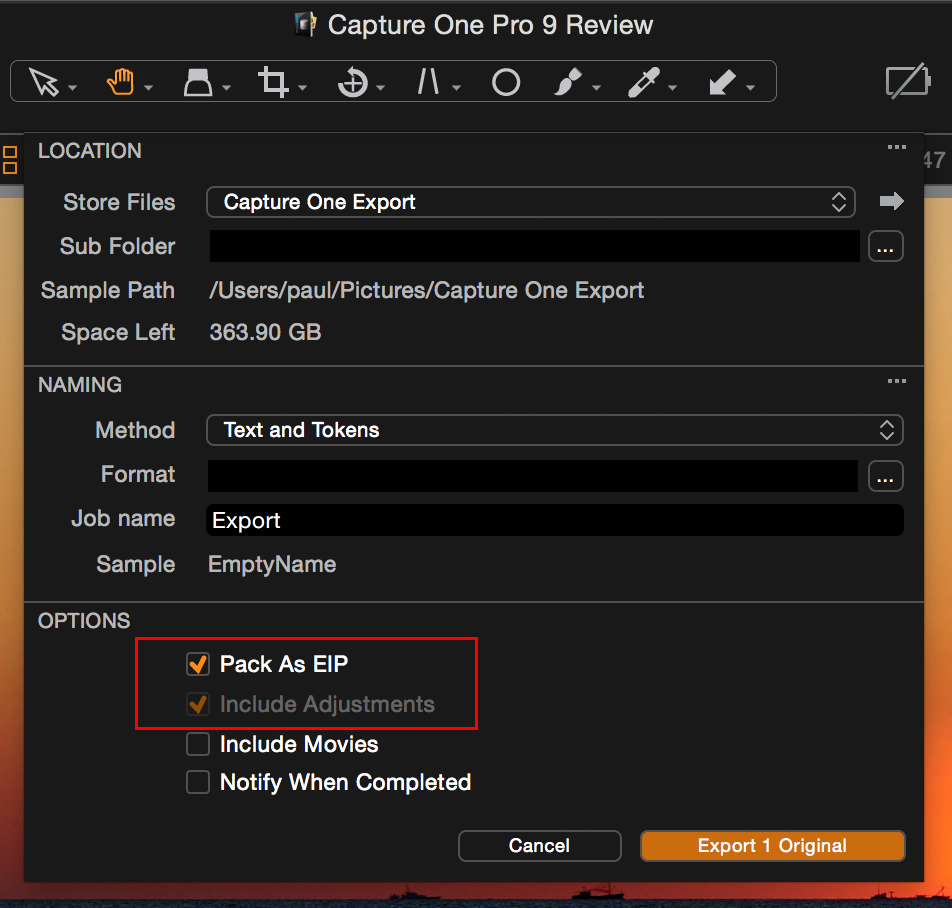This screenshot has height=908, width=952.
Task: Click the Capture One Pro 9 Review title
Action: 490,25
